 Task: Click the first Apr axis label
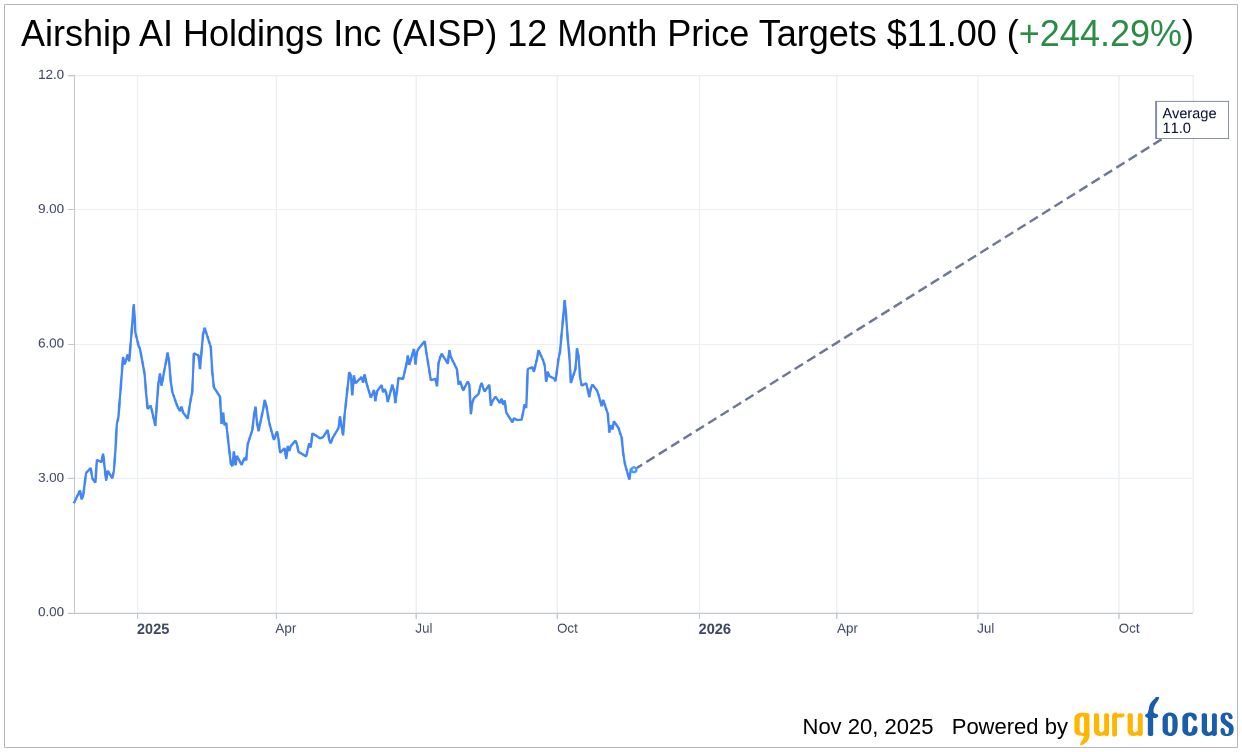point(286,629)
